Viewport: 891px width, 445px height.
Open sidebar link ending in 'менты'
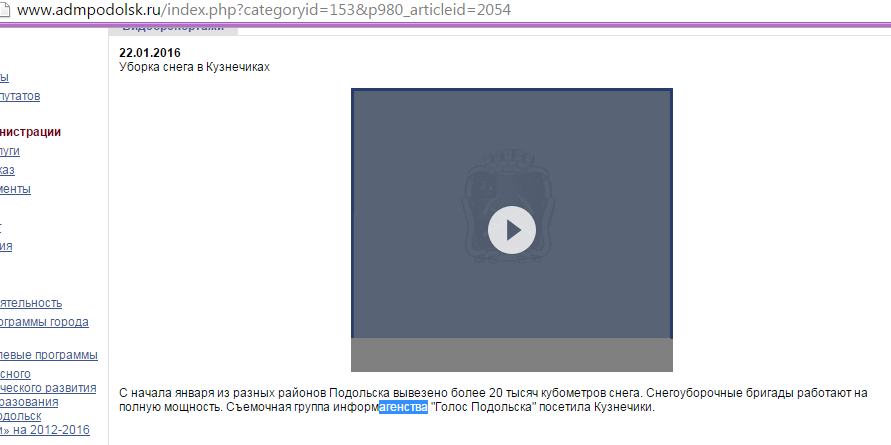(15, 189)
